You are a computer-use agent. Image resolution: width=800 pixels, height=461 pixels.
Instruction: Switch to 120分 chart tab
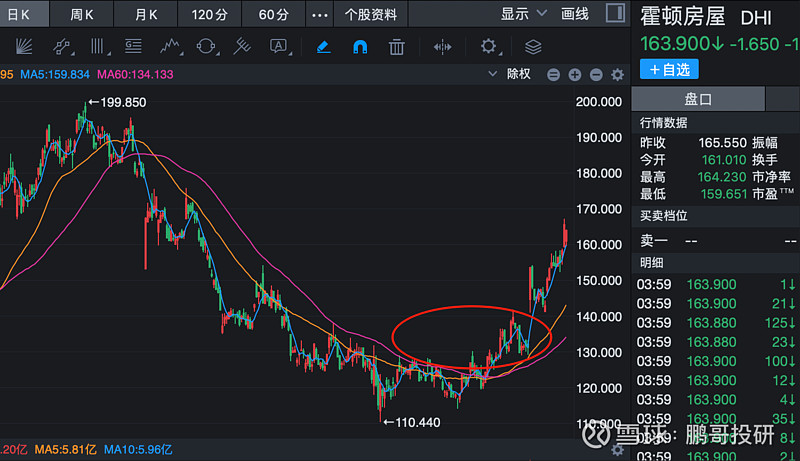[x=210, y=14]
